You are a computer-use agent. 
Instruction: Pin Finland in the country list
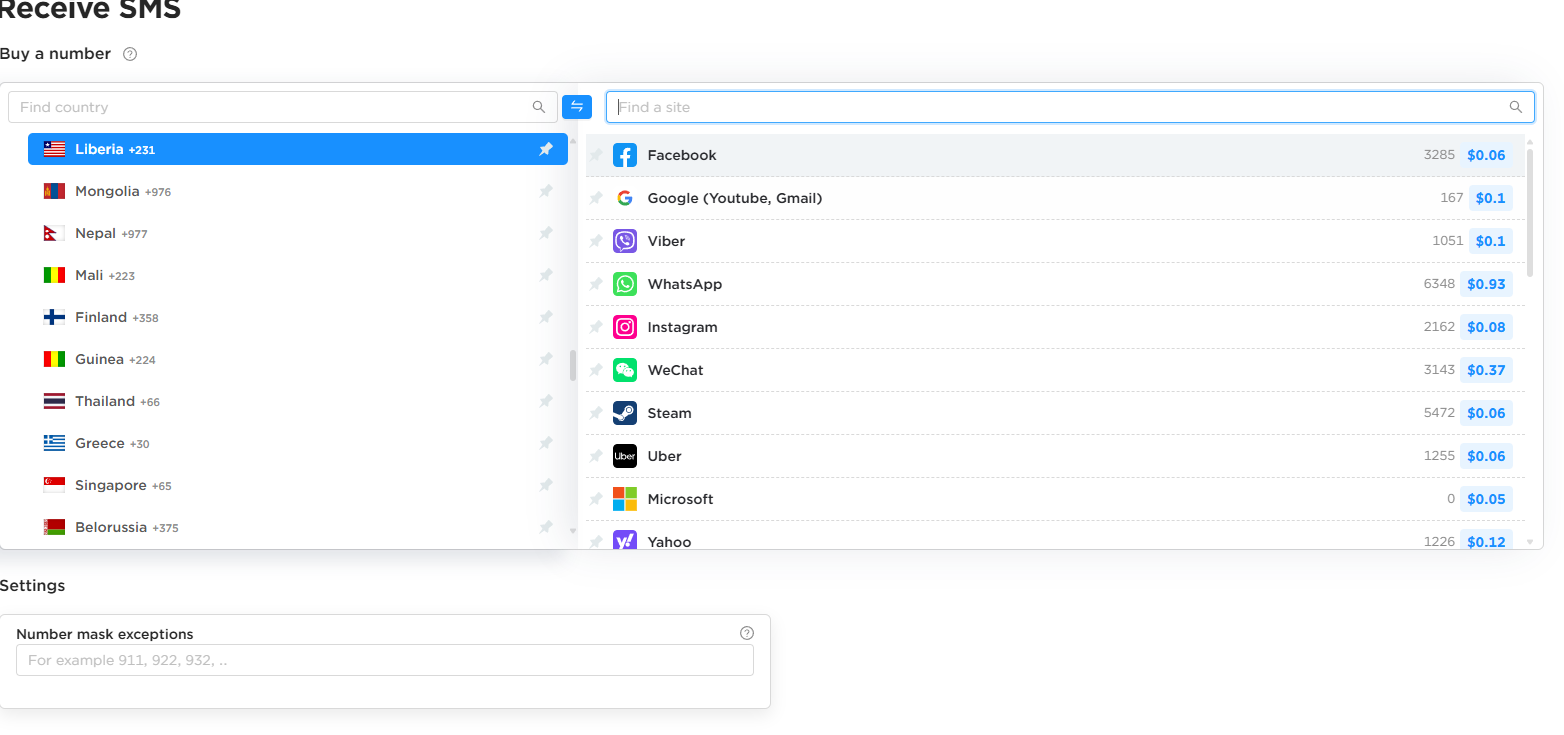click(x=546, y=317)
